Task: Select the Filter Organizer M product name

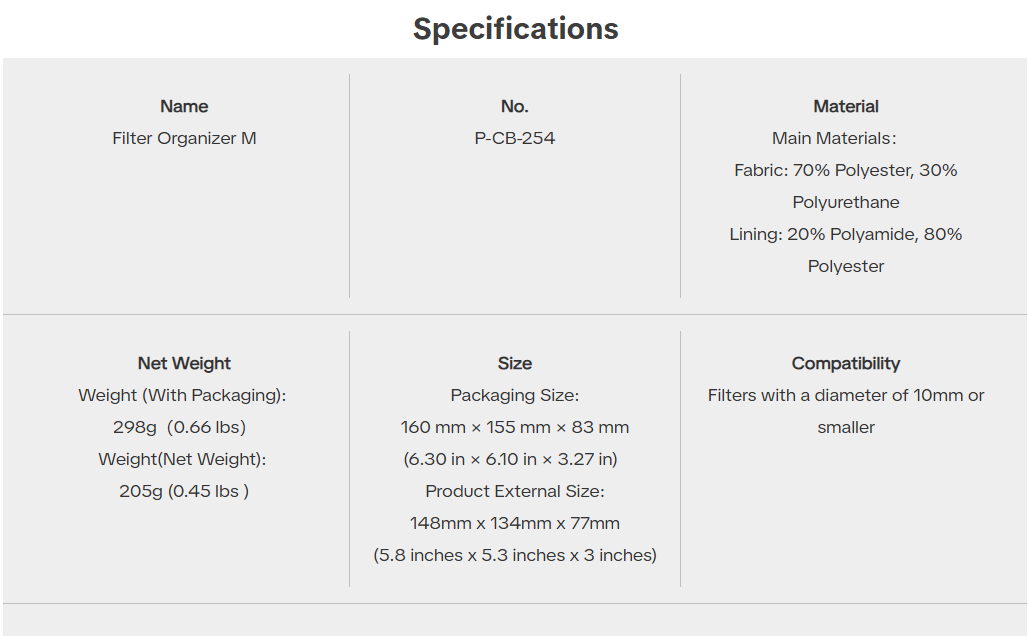Action: 184,138
